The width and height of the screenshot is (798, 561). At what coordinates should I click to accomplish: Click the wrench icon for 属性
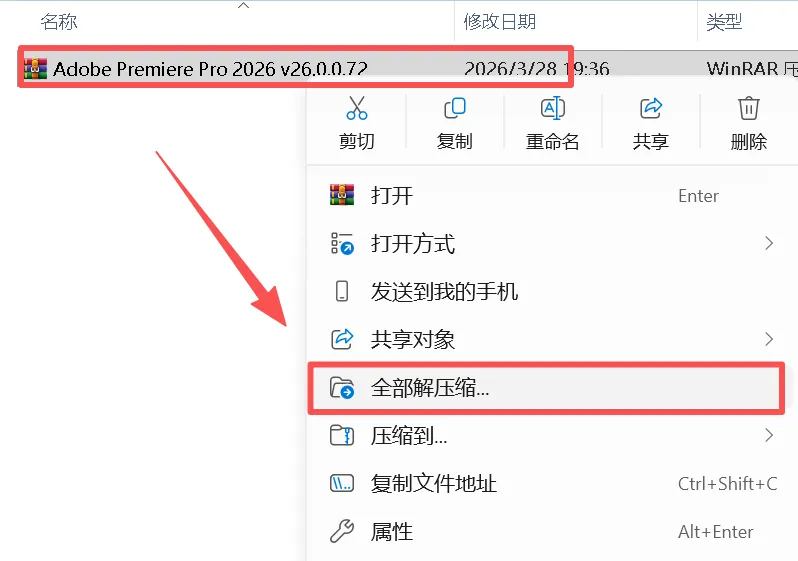click(341, 531)
